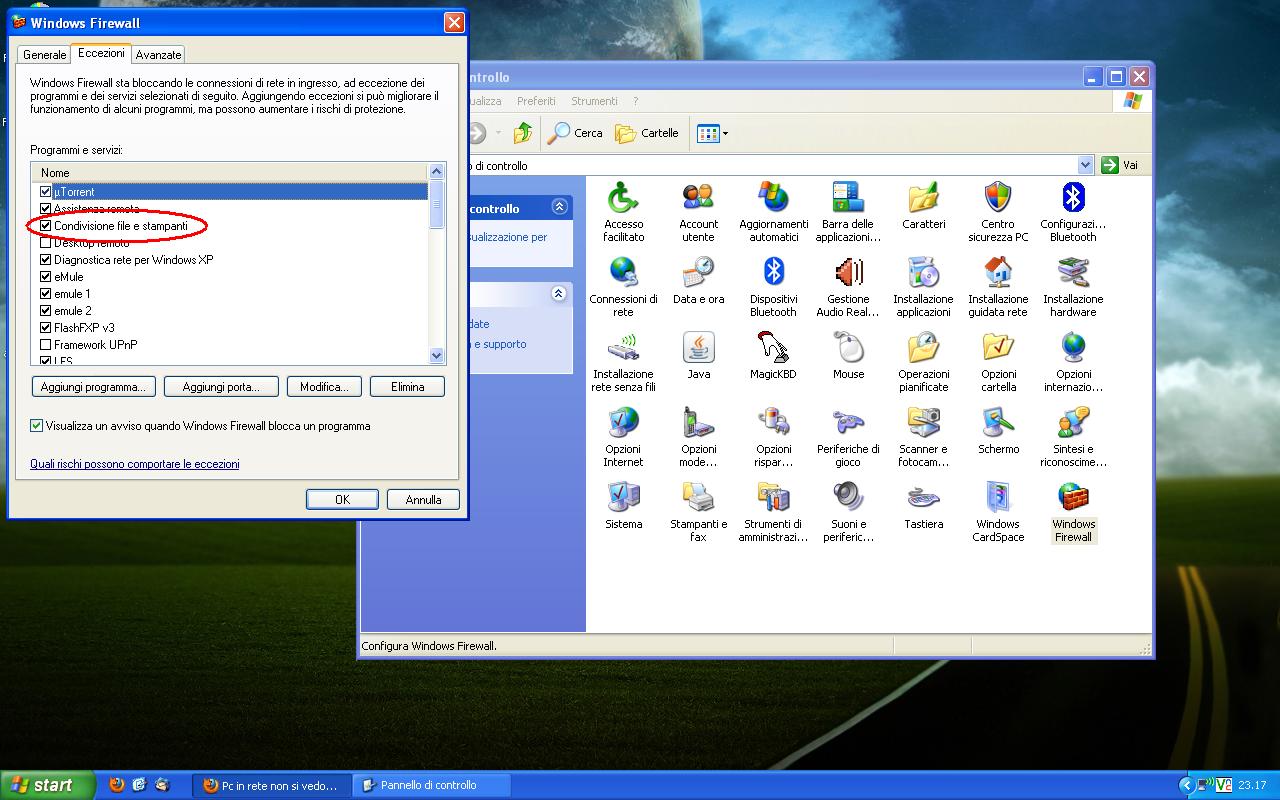Switch to the Avanzate tab
The width and height of the screenshot is (1280, 800).
(x=158, y=55)
